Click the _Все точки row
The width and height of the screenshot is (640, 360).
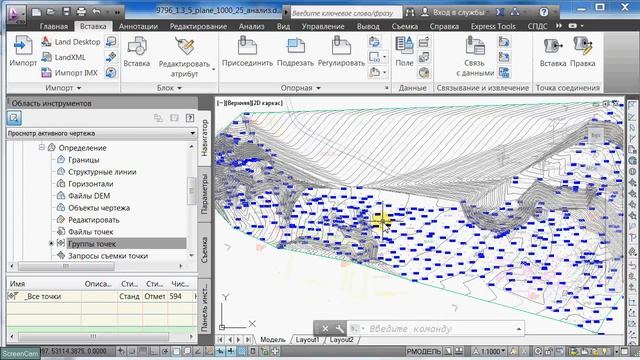(x=101, y=296)
